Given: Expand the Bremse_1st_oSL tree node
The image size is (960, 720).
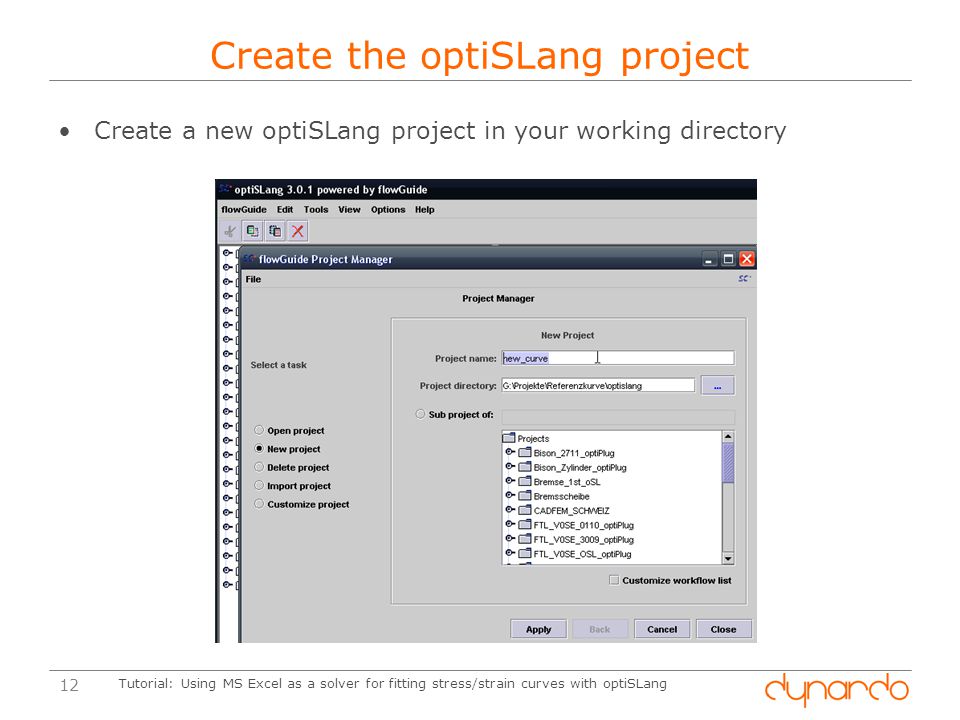Looking at the screenshot, I should pos(509,481).
